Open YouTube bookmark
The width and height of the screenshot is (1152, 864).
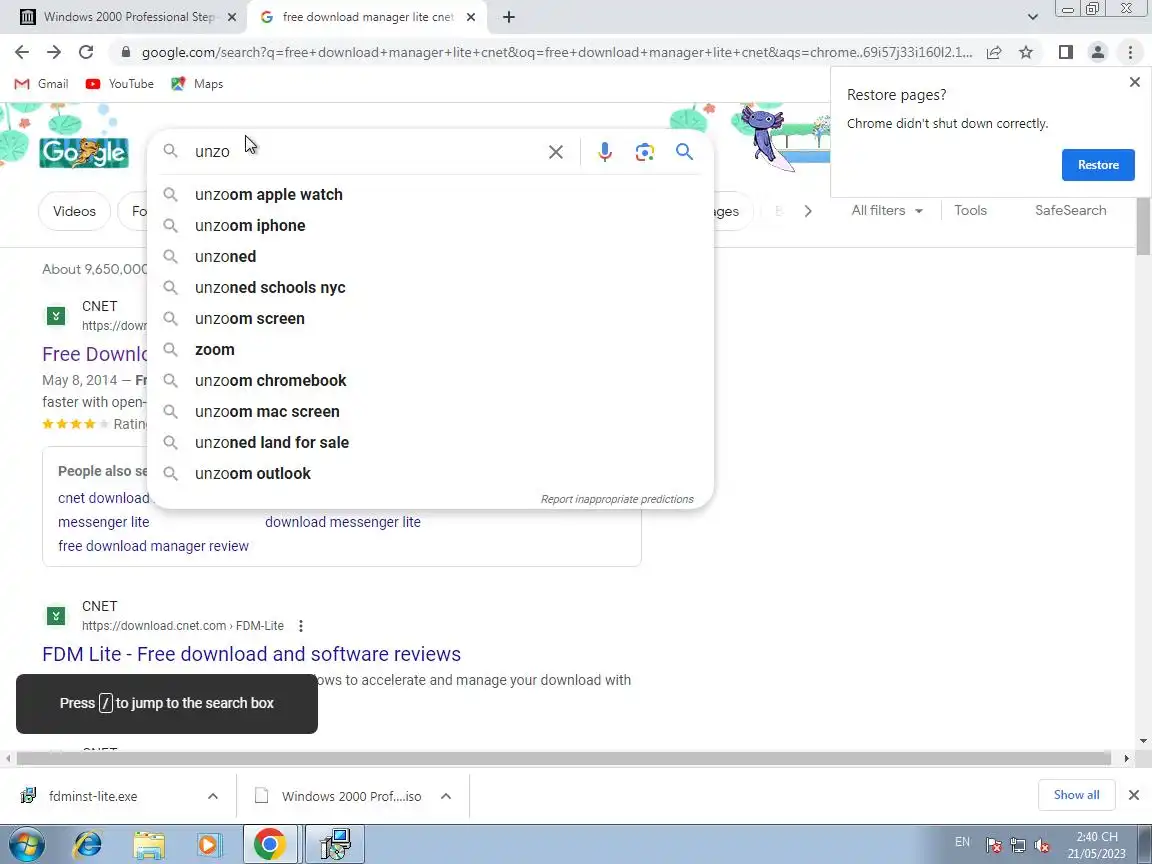[x=120, y=84]
